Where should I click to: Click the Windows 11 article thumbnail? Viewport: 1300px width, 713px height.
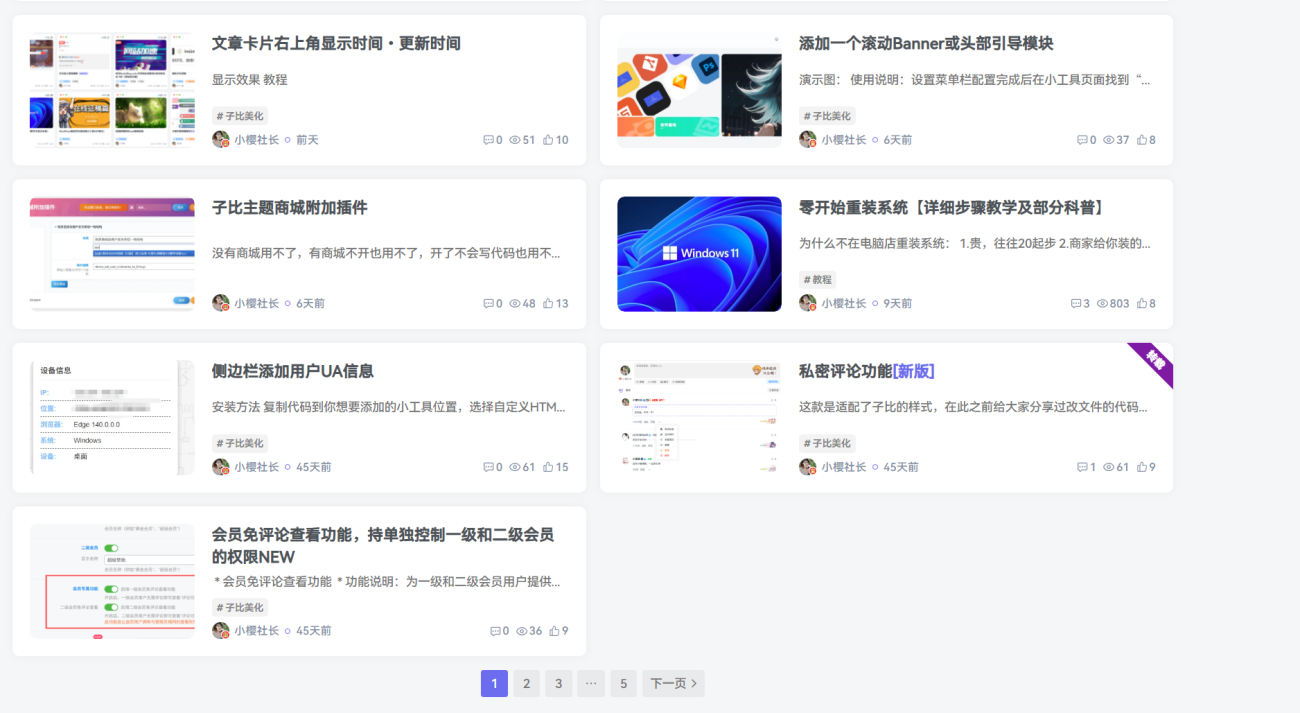[x=699, y=254]
